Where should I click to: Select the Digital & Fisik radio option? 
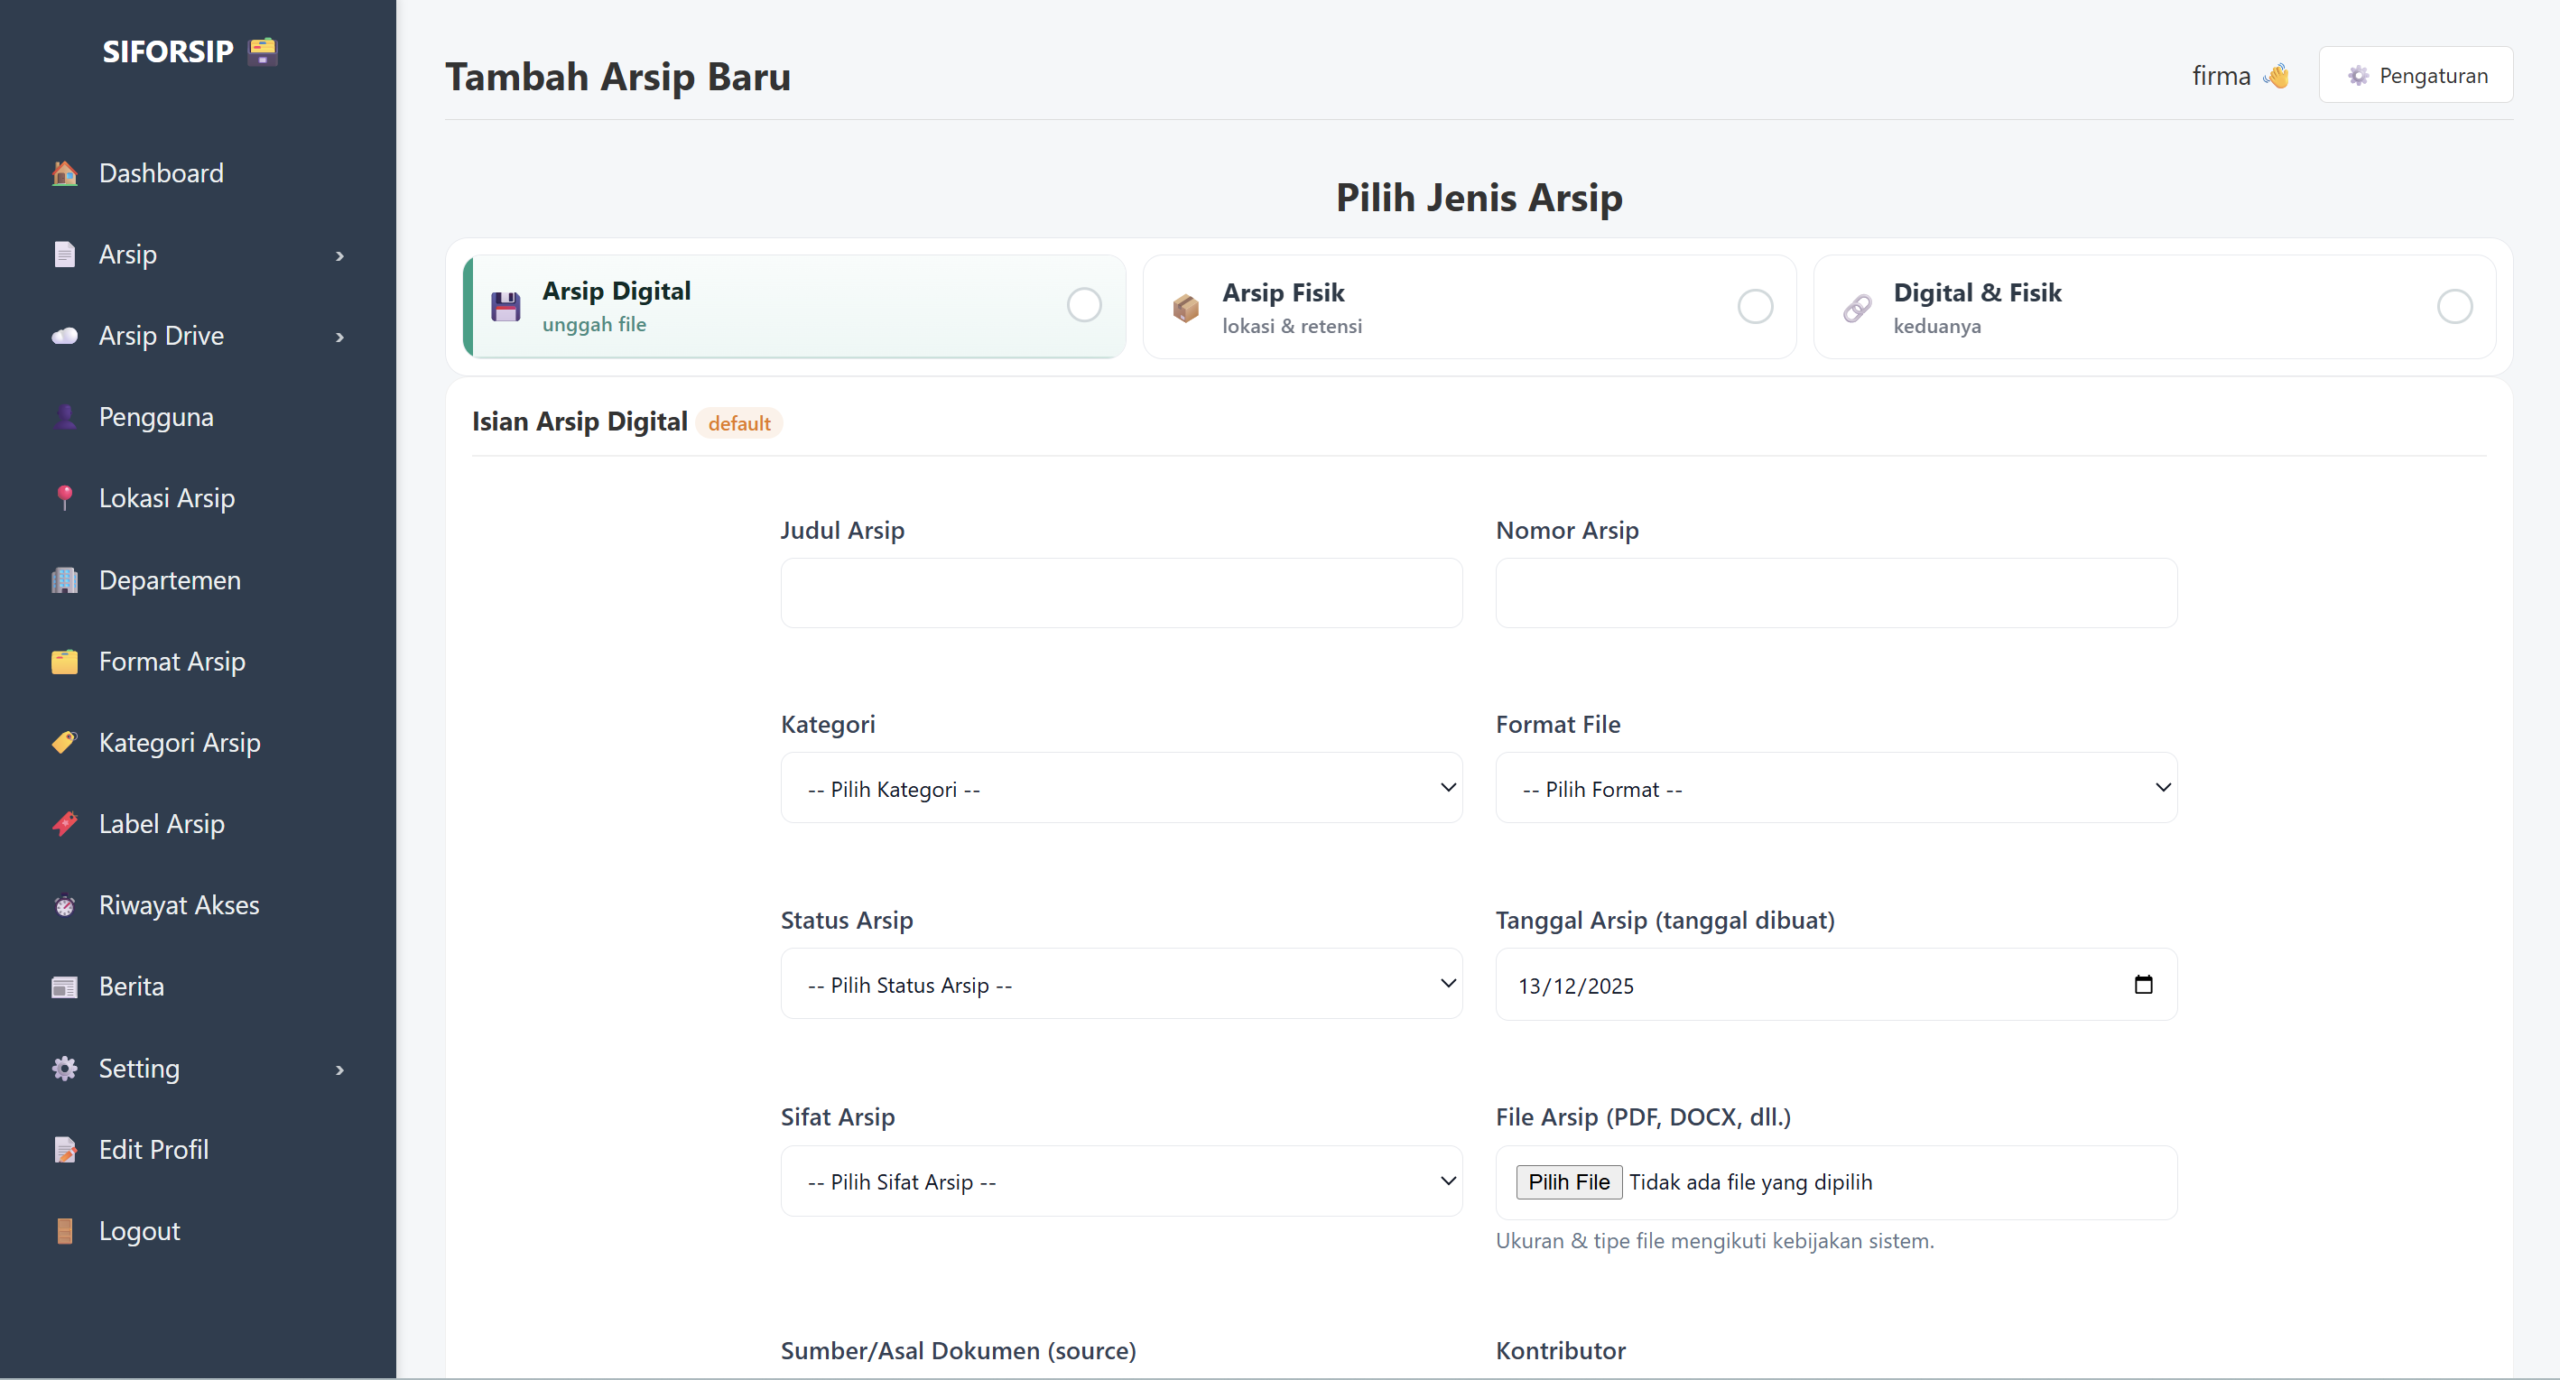(2454, 307)
